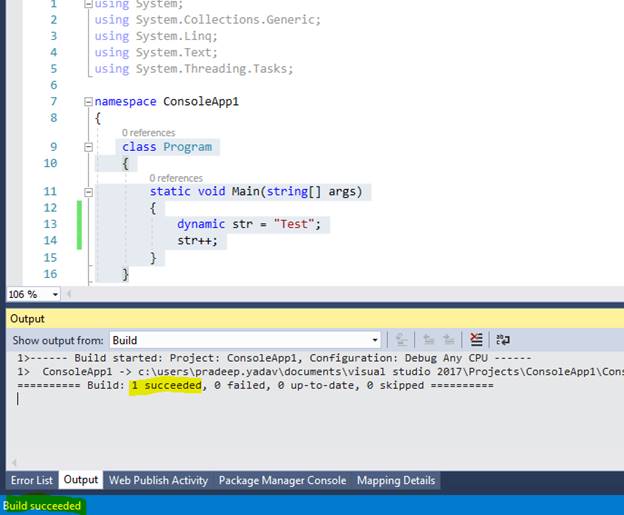
Task: Click the Build started output line
Action: click(274, 358)
